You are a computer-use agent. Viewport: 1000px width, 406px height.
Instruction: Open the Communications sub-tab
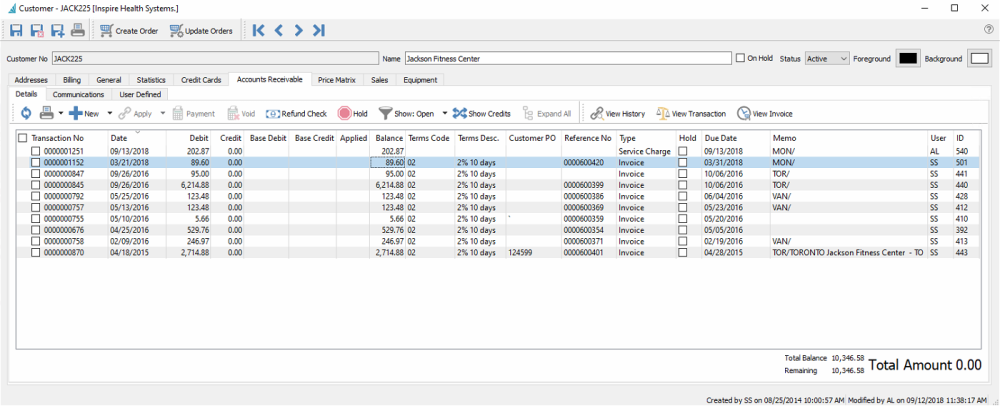pos(78,95)
